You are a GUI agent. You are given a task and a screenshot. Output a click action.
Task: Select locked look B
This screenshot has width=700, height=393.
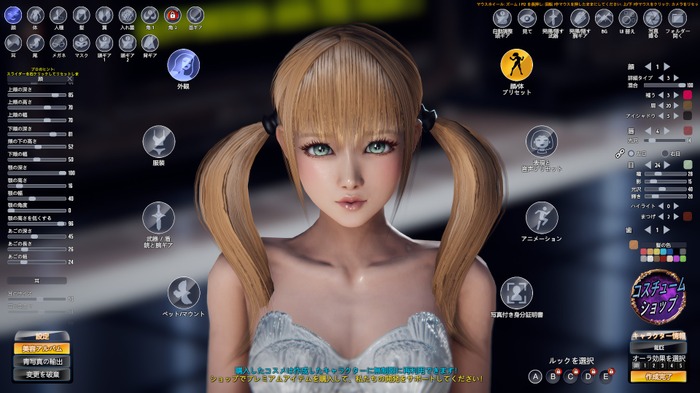point(553,376)
